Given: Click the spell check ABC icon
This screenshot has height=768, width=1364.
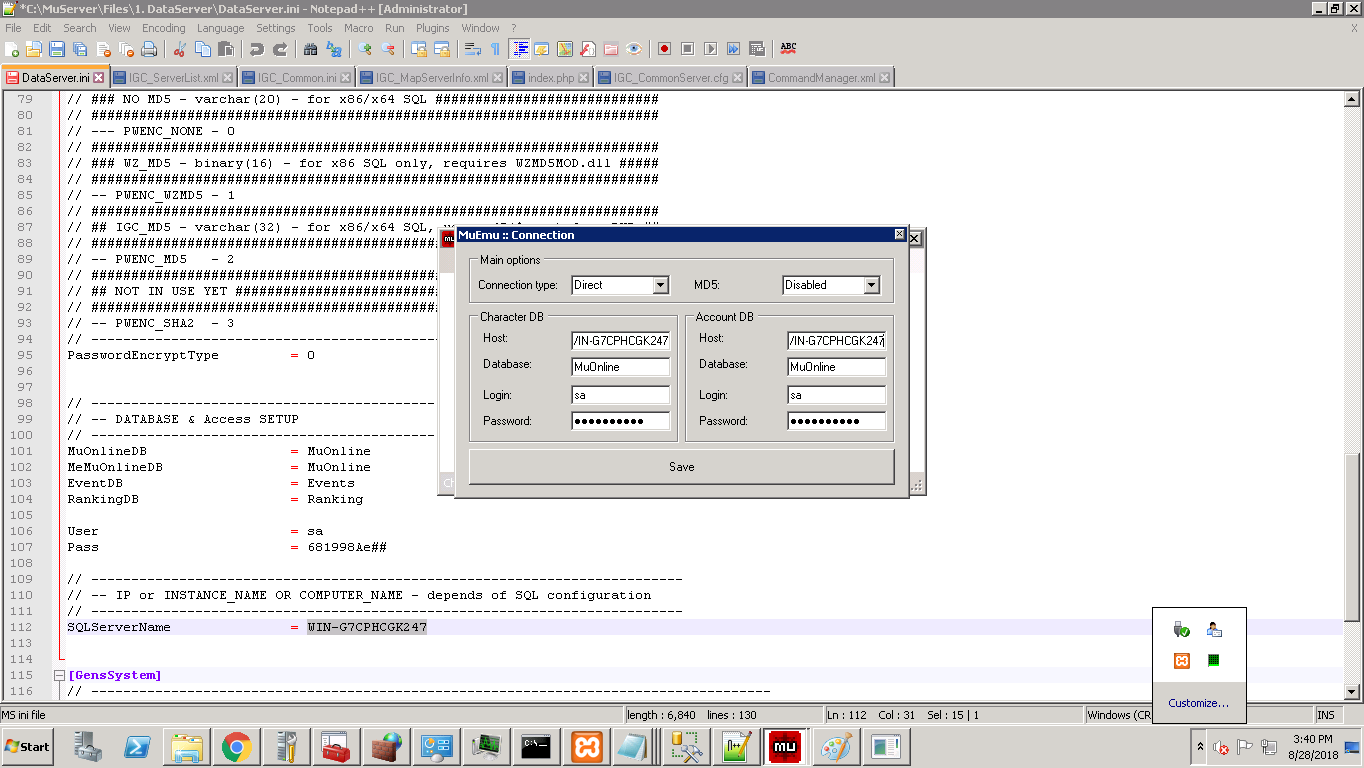Looking at the screenshot, I should (x=788, y=48).
